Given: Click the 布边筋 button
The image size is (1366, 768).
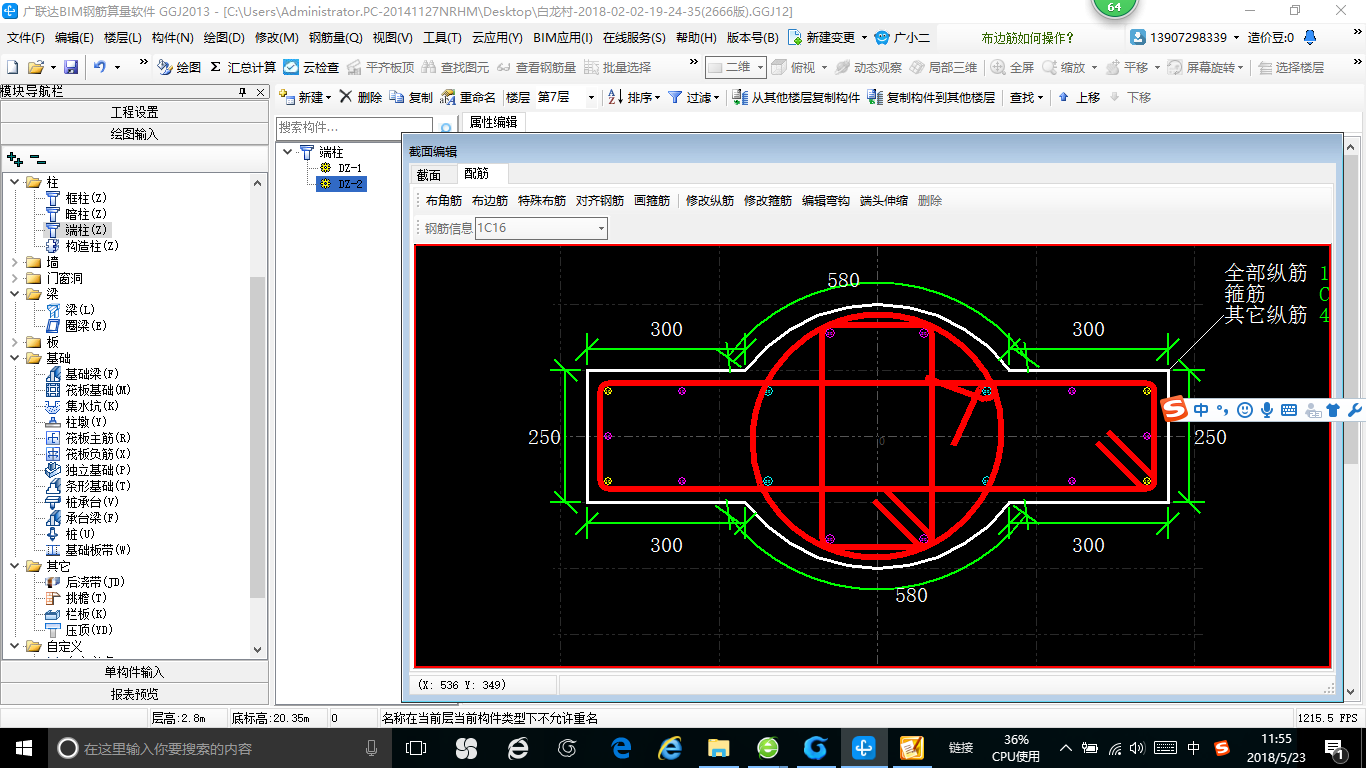Looking at the screenshot, I should click(x=490, y=201).
